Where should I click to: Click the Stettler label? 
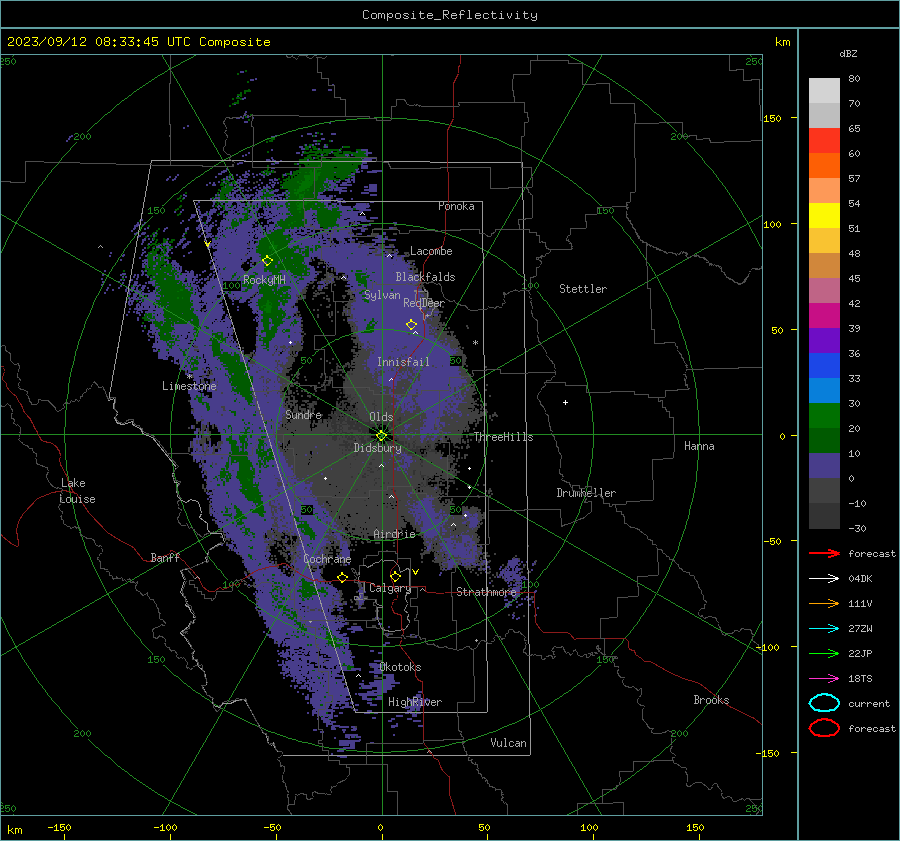pos(583,289)
